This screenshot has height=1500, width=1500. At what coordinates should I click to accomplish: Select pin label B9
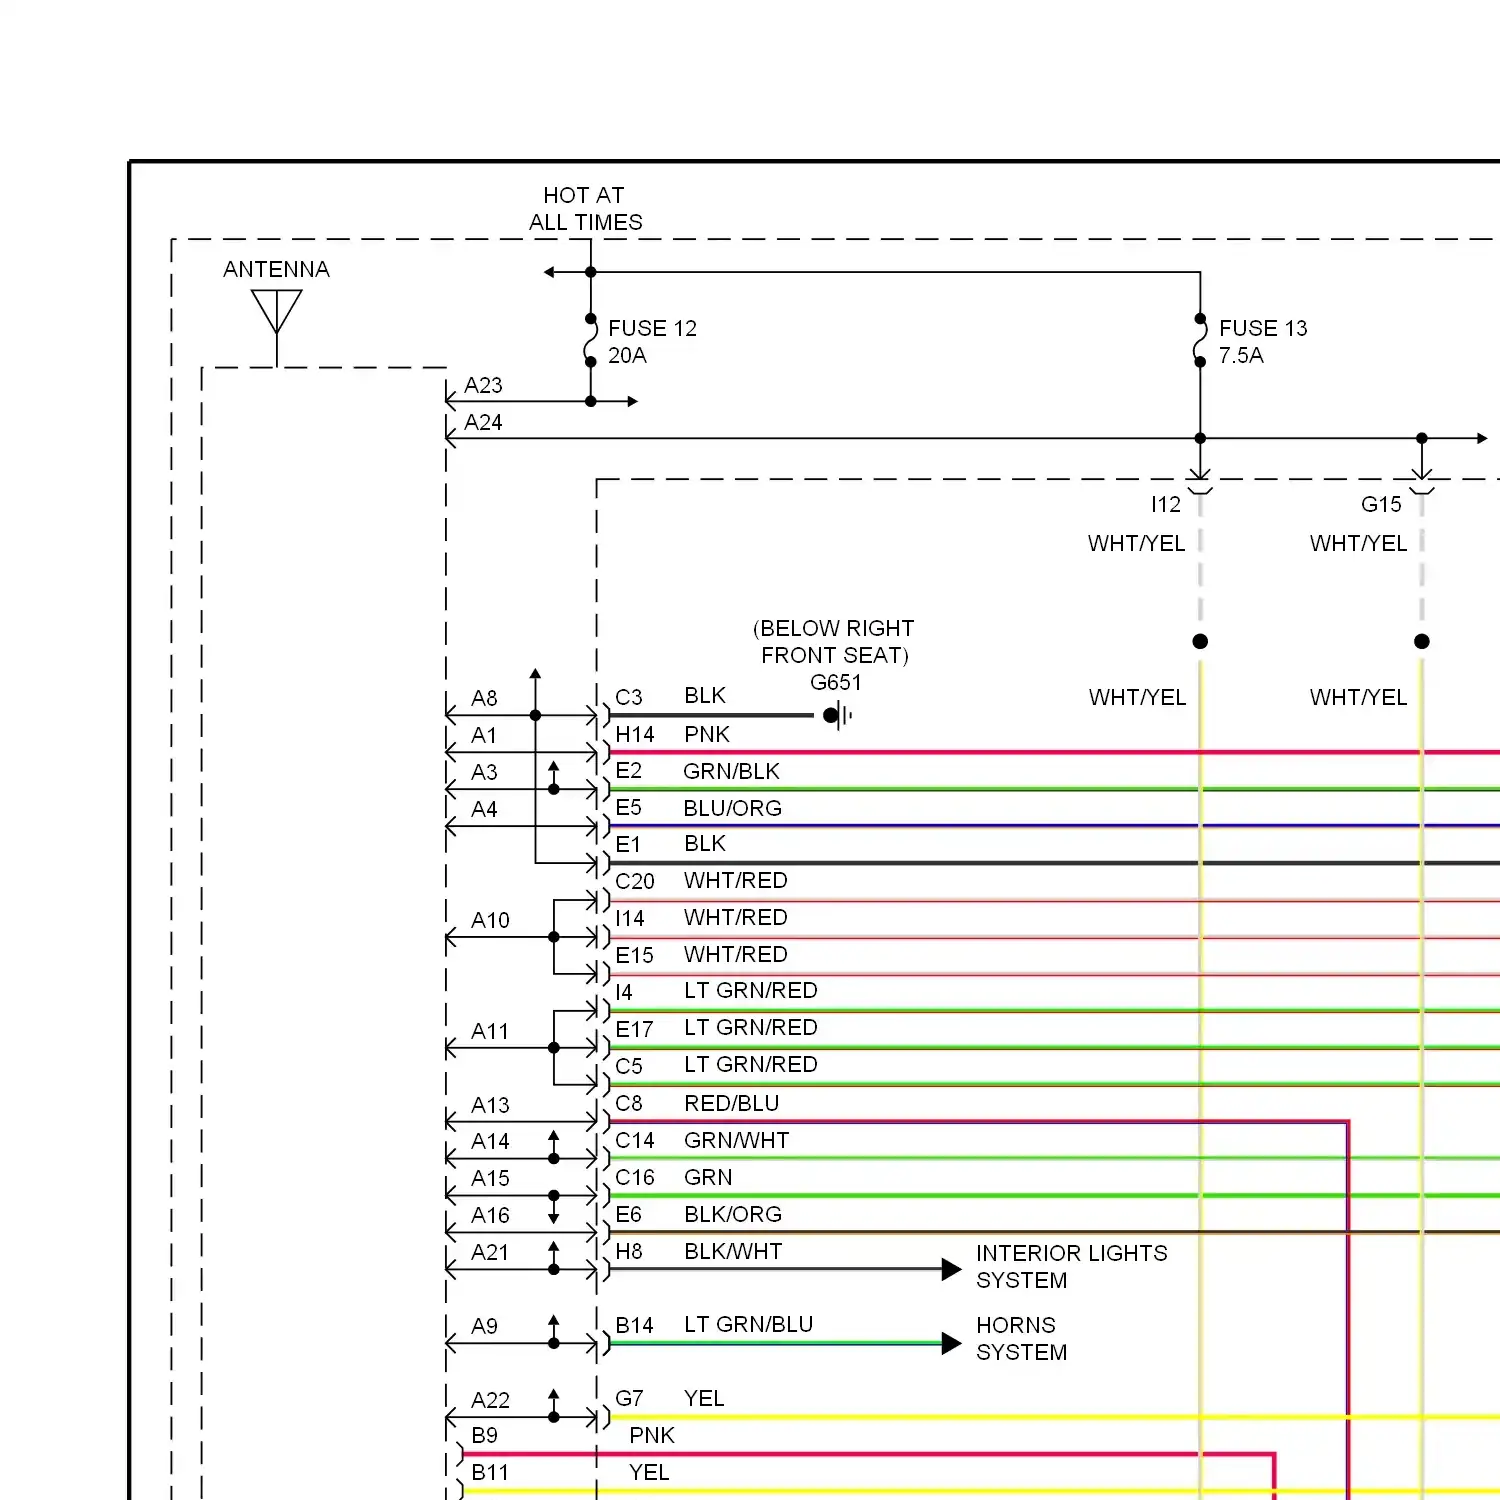(x=485, y=1435)
